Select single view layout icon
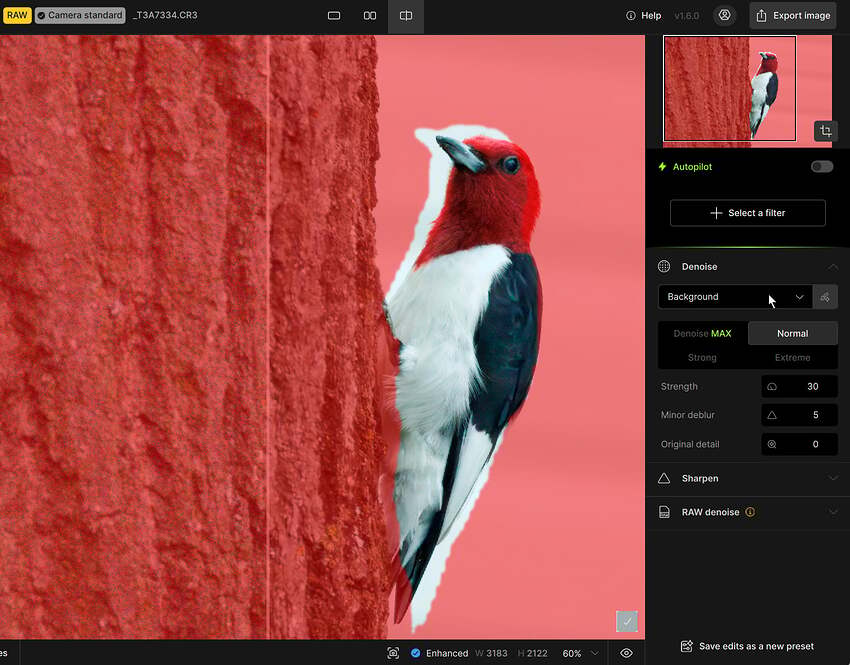Screen dimensions: 850x665 [334, 16]
